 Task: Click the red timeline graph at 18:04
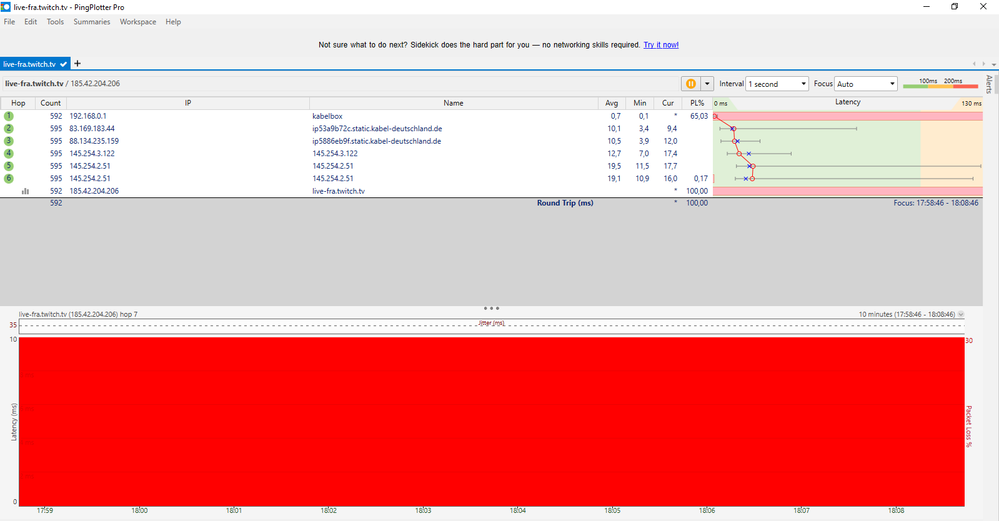click(x=517, y=422)
